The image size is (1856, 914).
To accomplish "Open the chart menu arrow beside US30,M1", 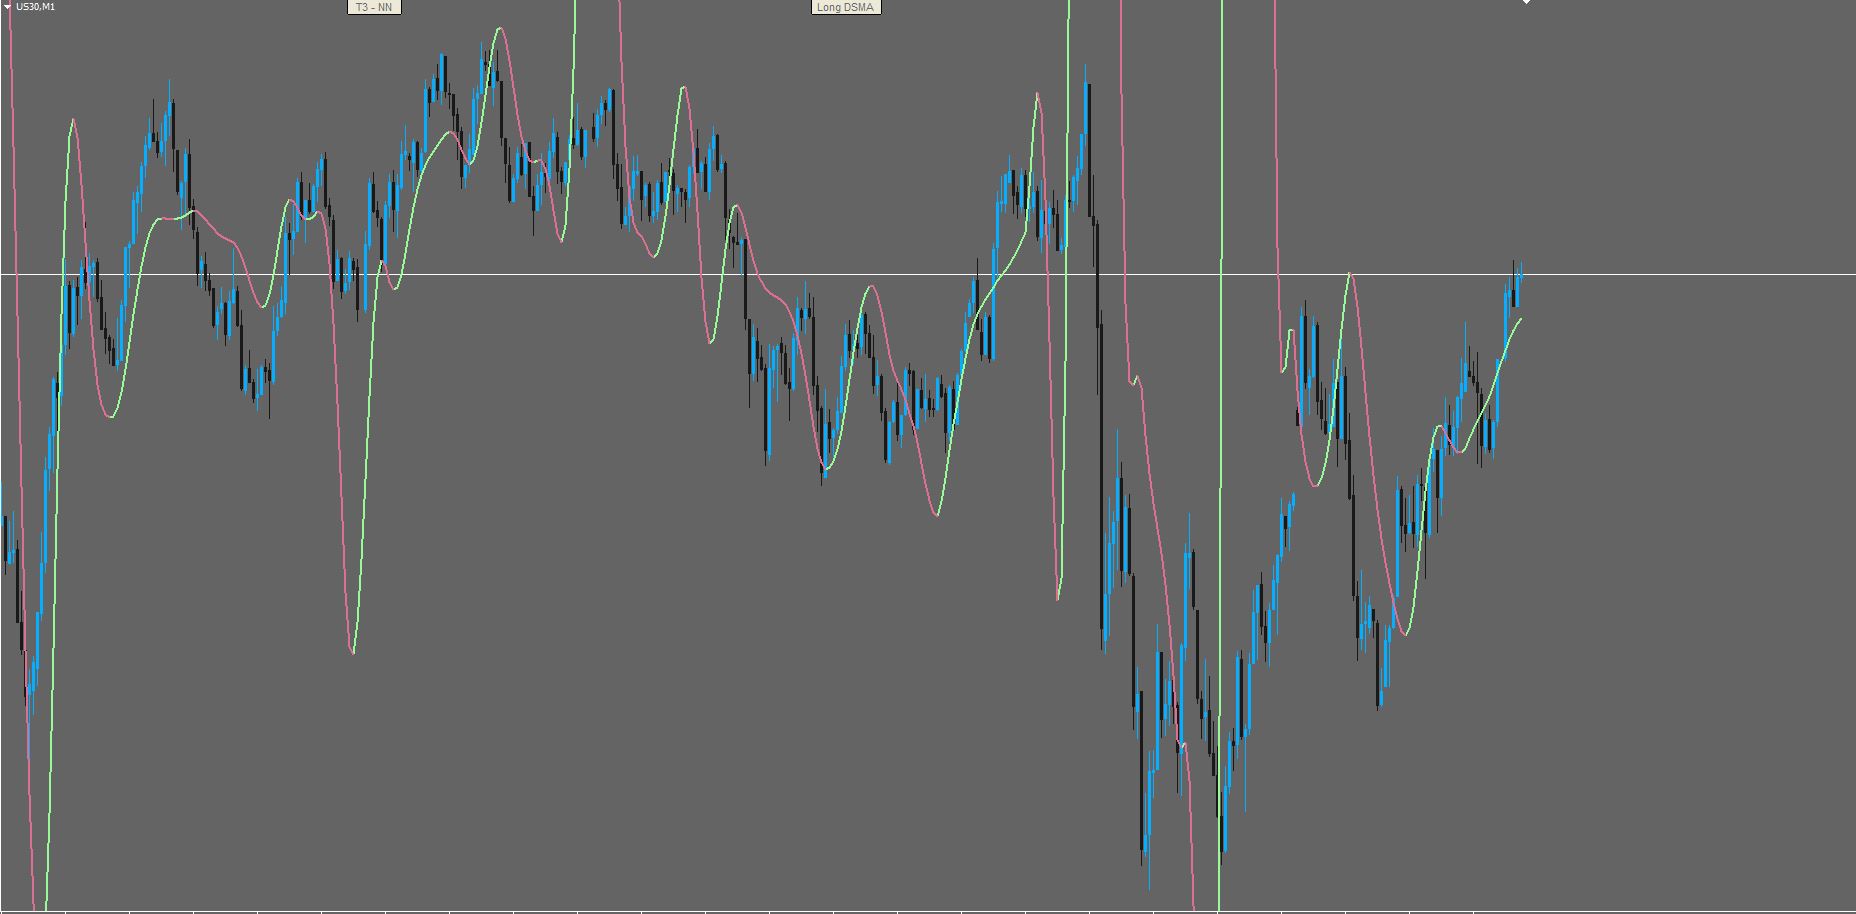I will pyautogui.click(x=8, y=7).
